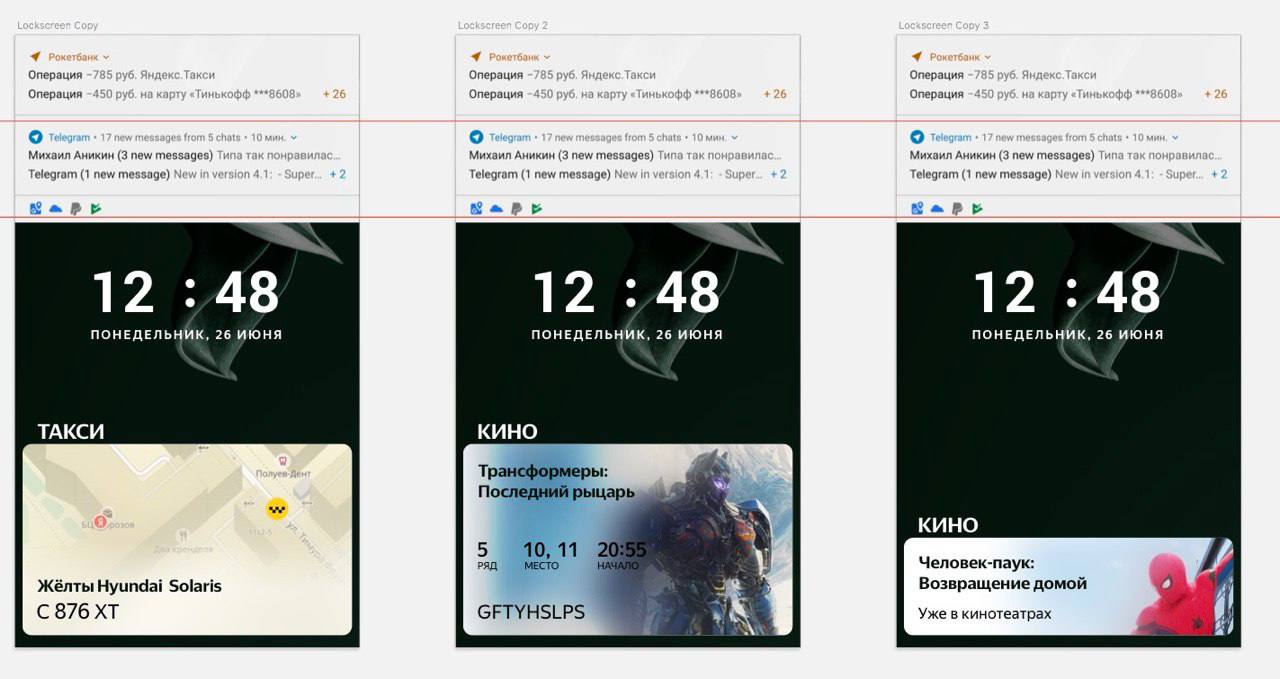Expand Telegram notification chevron on Такси lockscreen
The image size is (1280, 679).
[293, 138]
